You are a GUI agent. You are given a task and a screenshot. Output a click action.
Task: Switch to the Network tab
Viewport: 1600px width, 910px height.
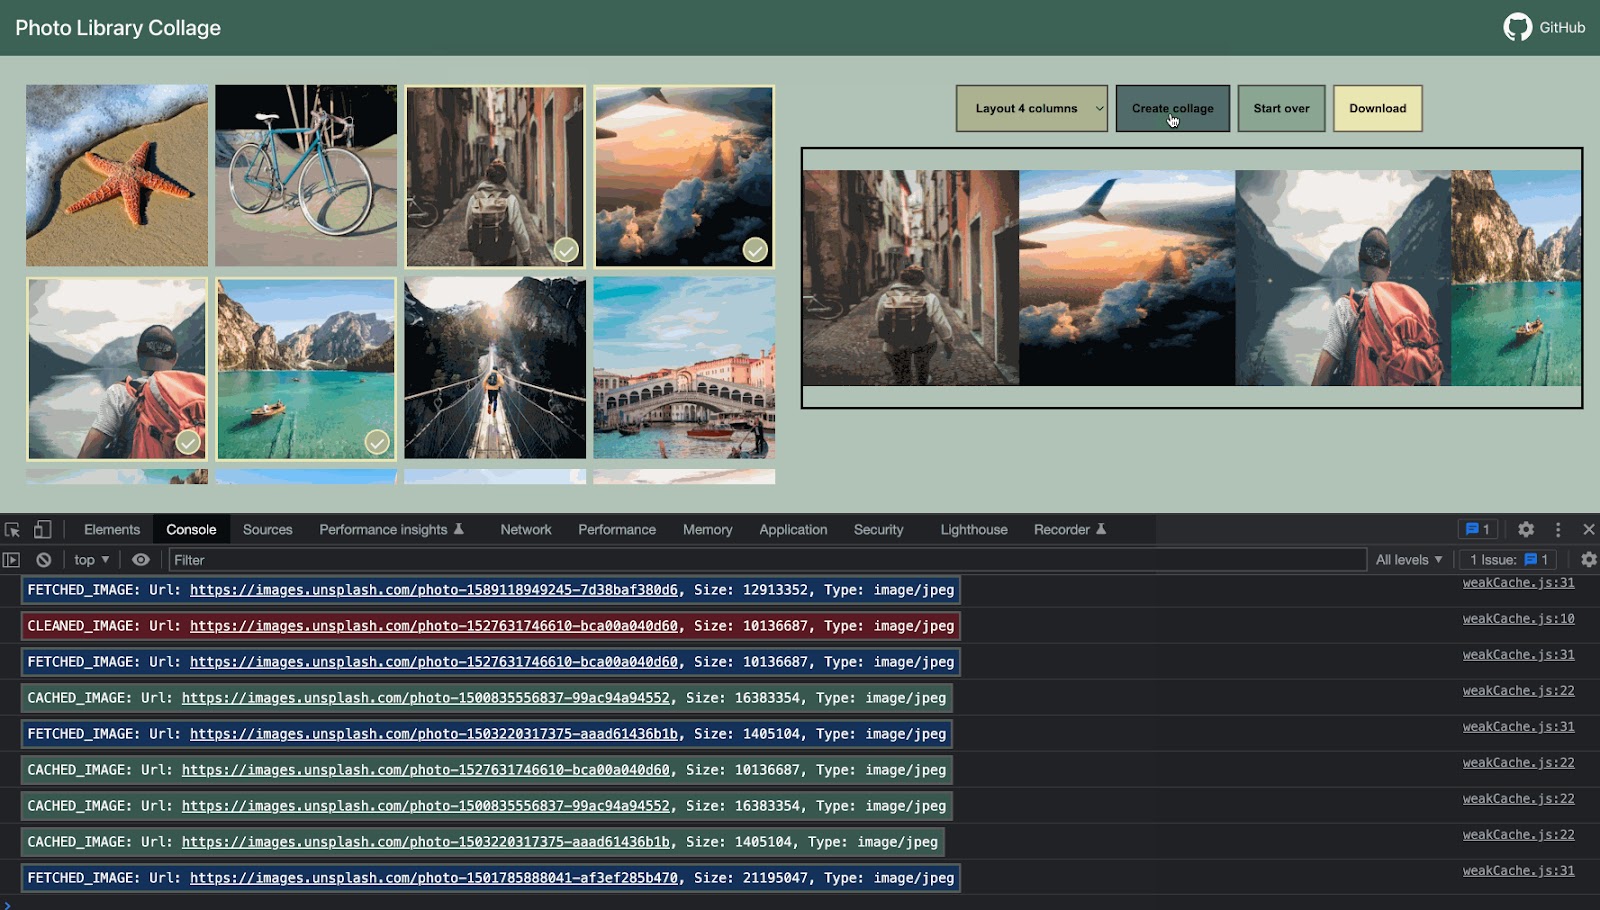[x=525, y=530]
